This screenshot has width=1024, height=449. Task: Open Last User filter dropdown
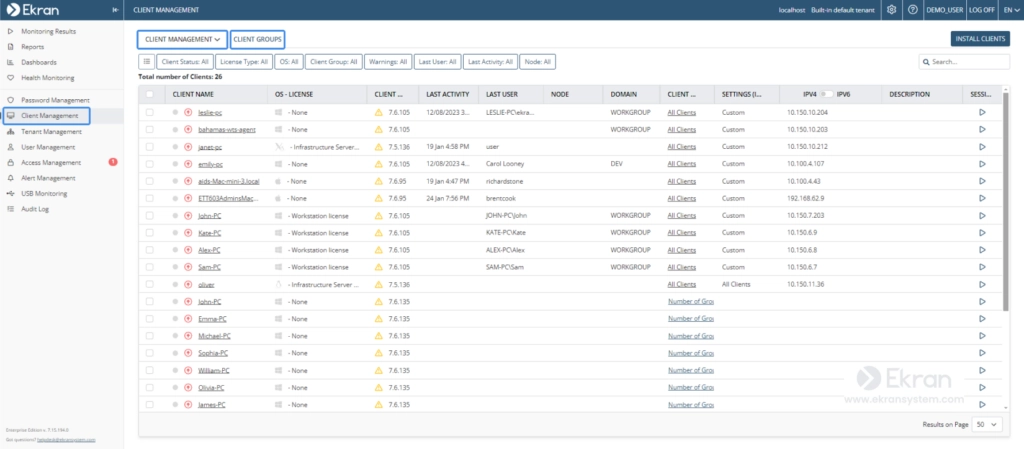[x=437, y=61]
